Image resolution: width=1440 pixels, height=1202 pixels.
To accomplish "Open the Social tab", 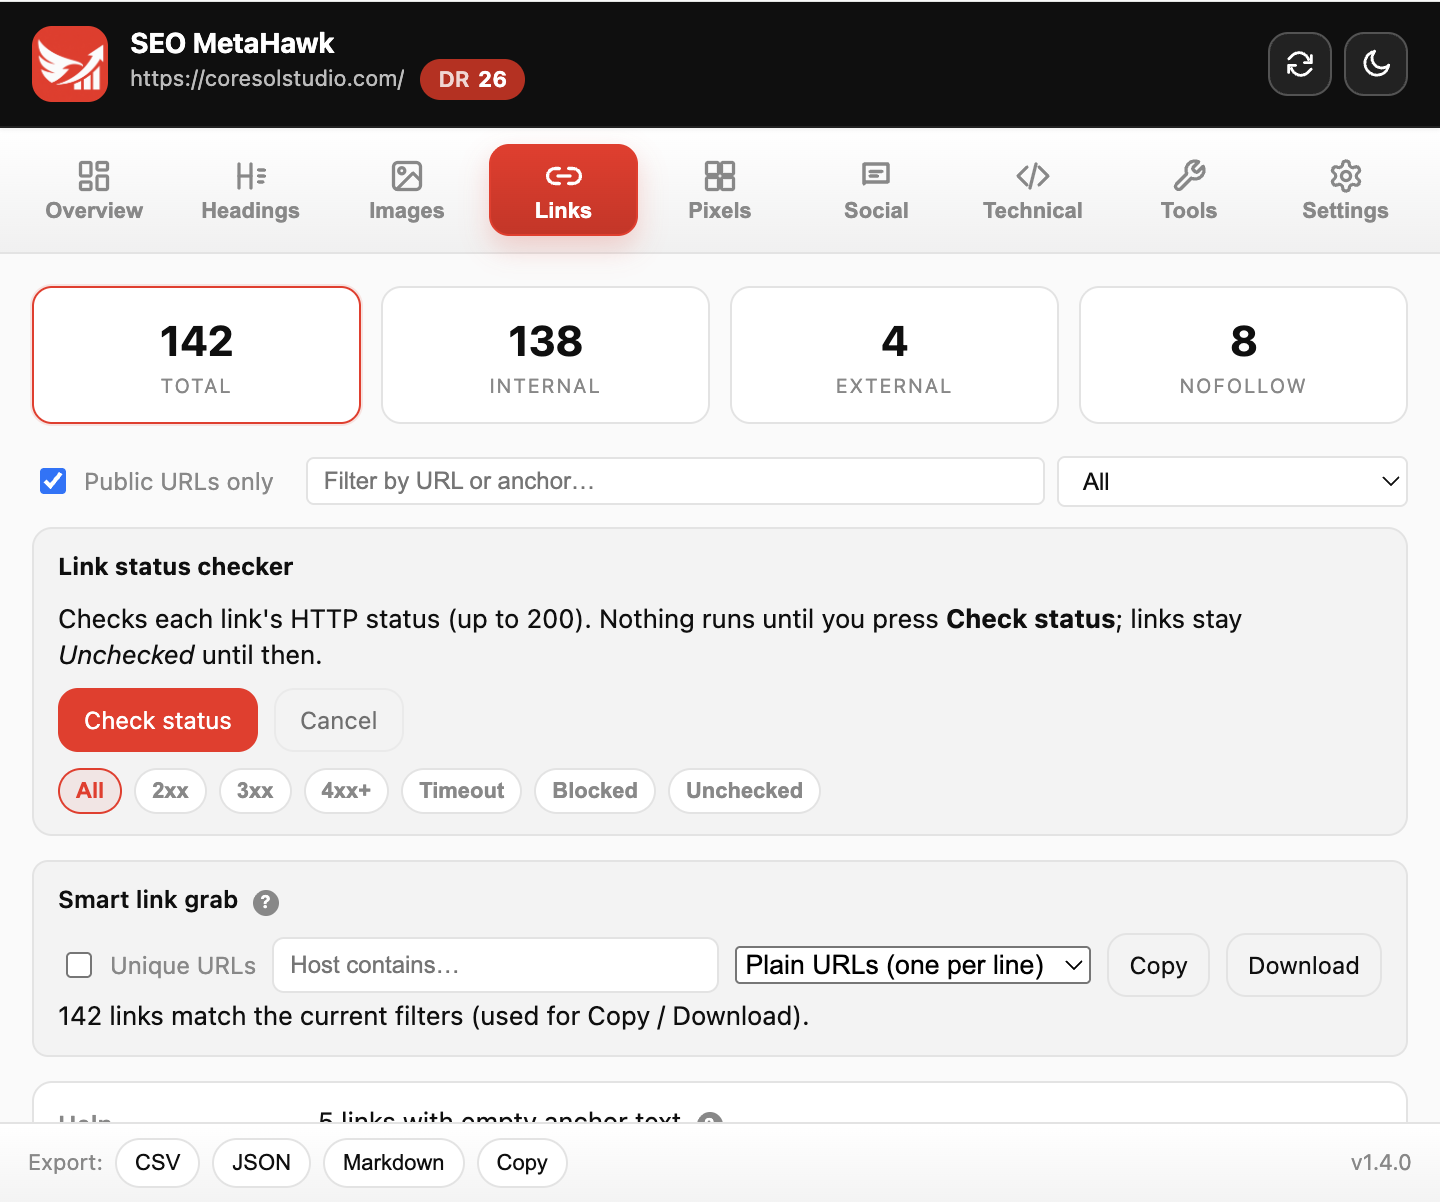I will pos(876,190).
